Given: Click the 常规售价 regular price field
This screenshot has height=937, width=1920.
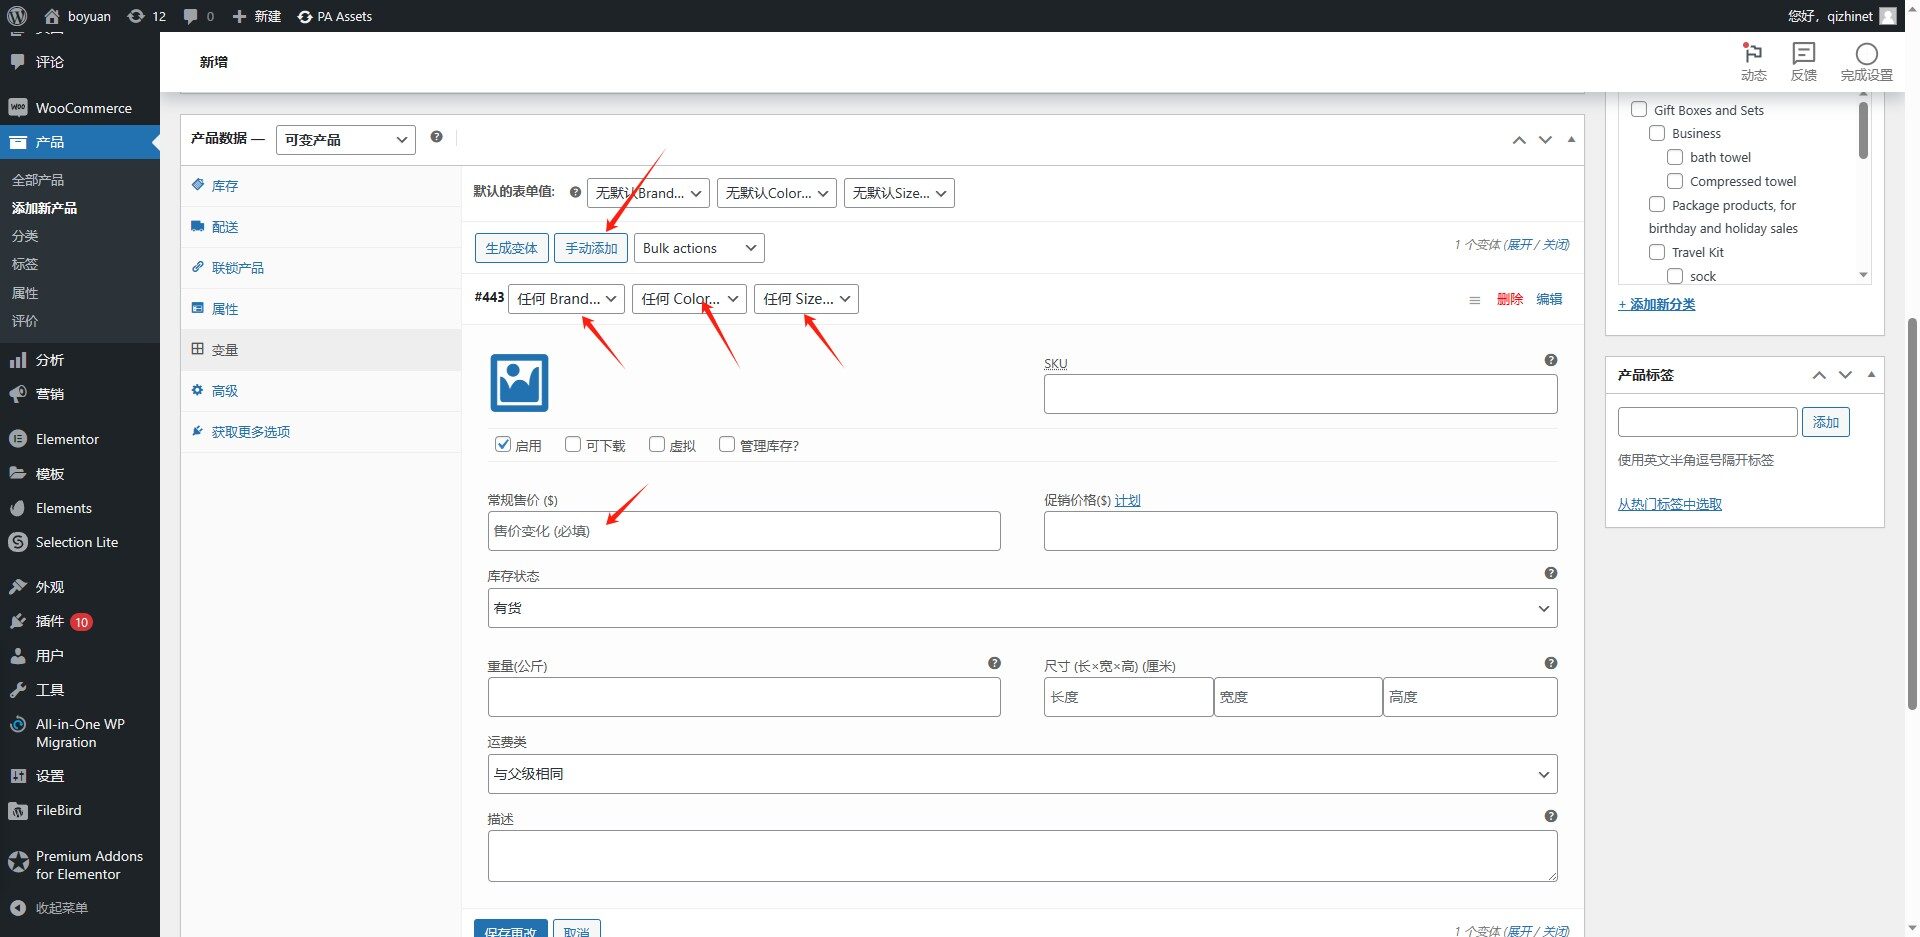Looking at the screenshot, I should (743, 531).
